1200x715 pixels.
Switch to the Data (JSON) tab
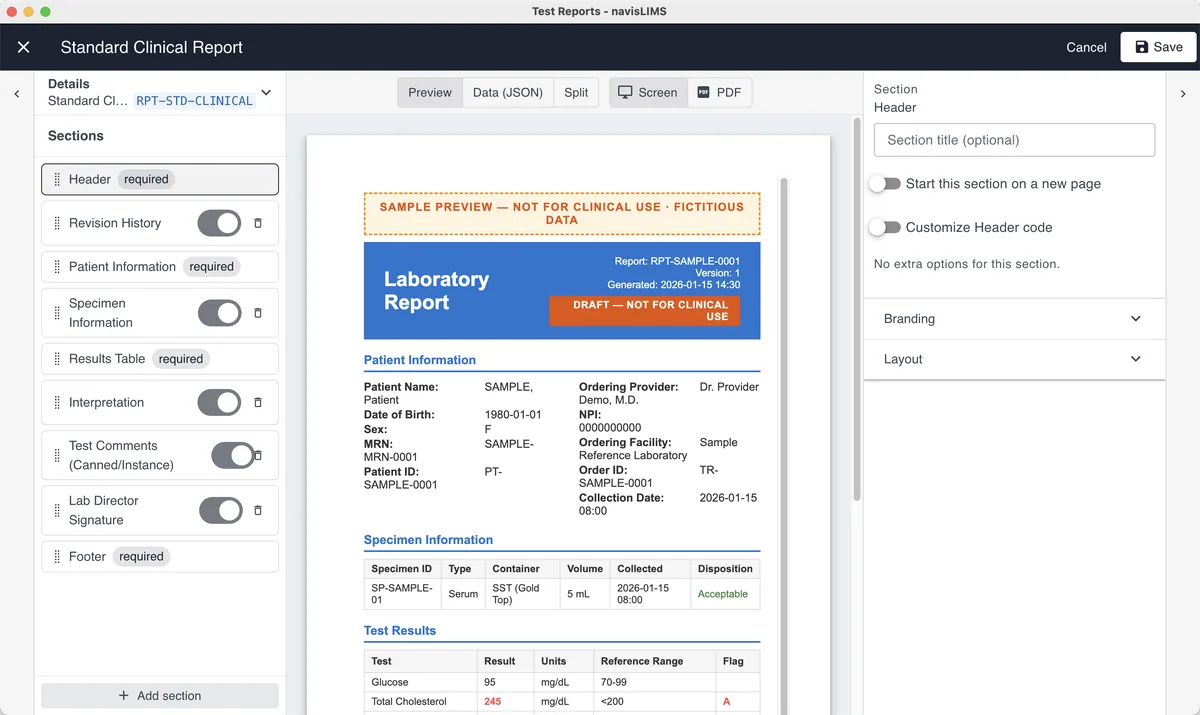[x=508, y=92]
